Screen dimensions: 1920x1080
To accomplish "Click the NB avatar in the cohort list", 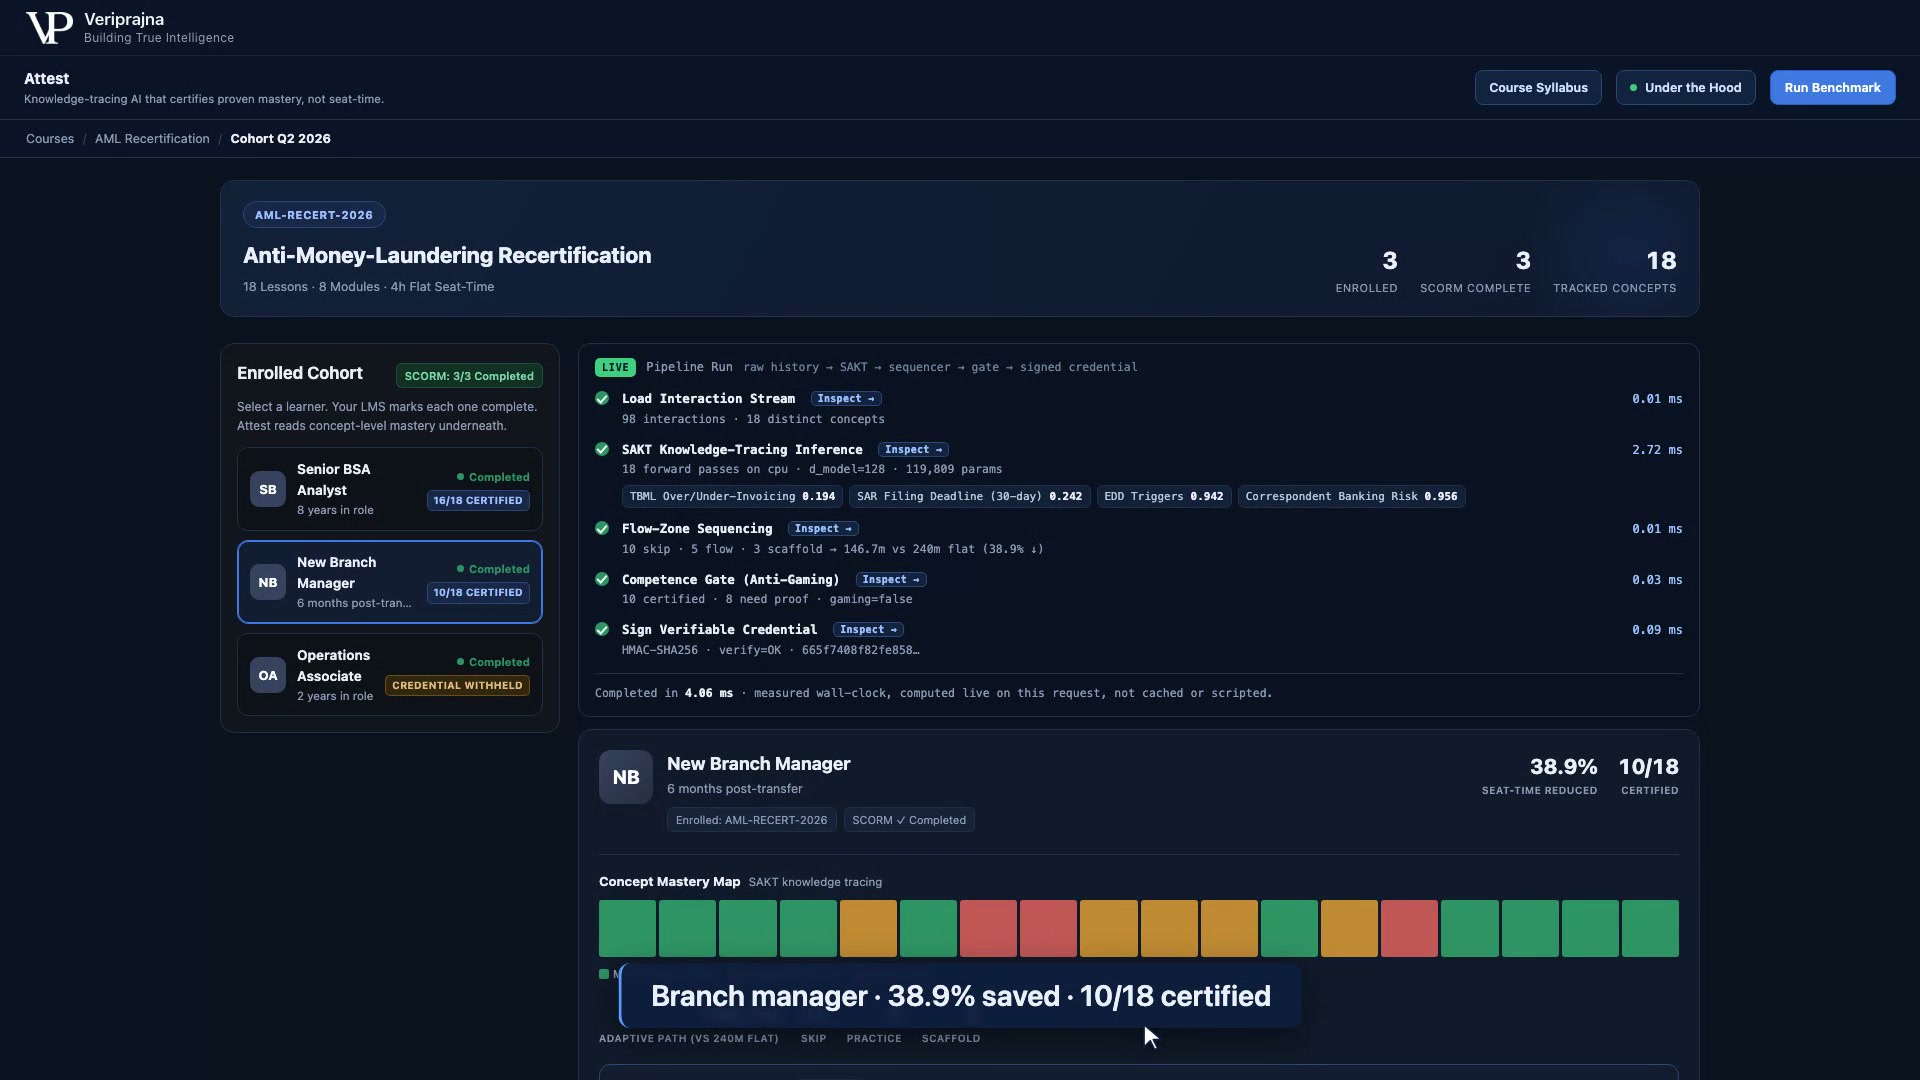I will coord(268,582).
